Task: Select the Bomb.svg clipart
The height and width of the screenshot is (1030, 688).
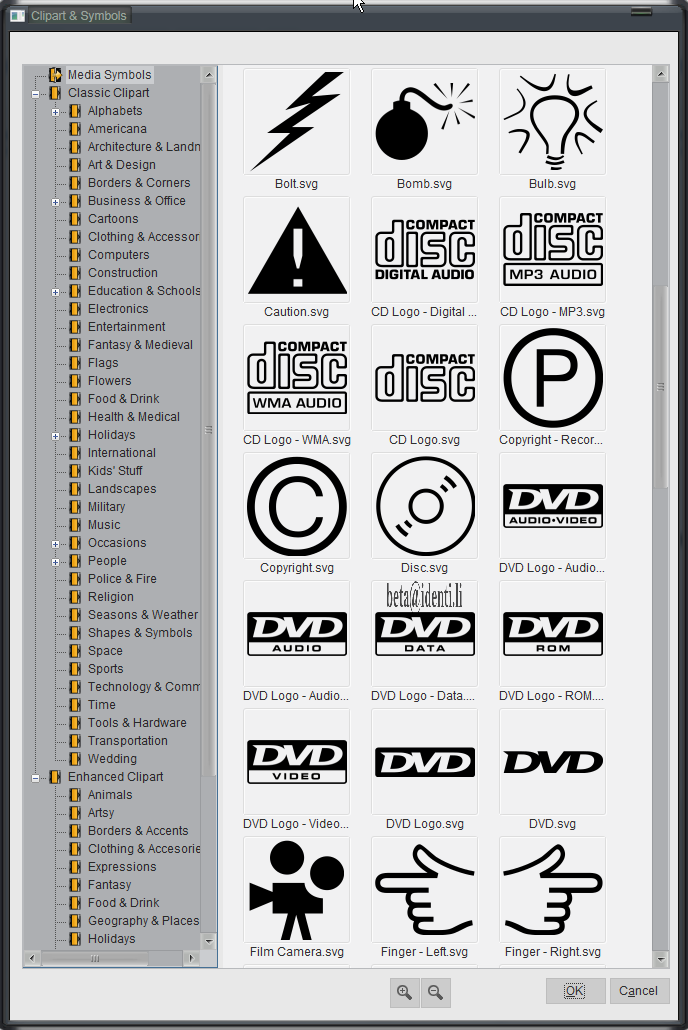Action: coord(424,122)
